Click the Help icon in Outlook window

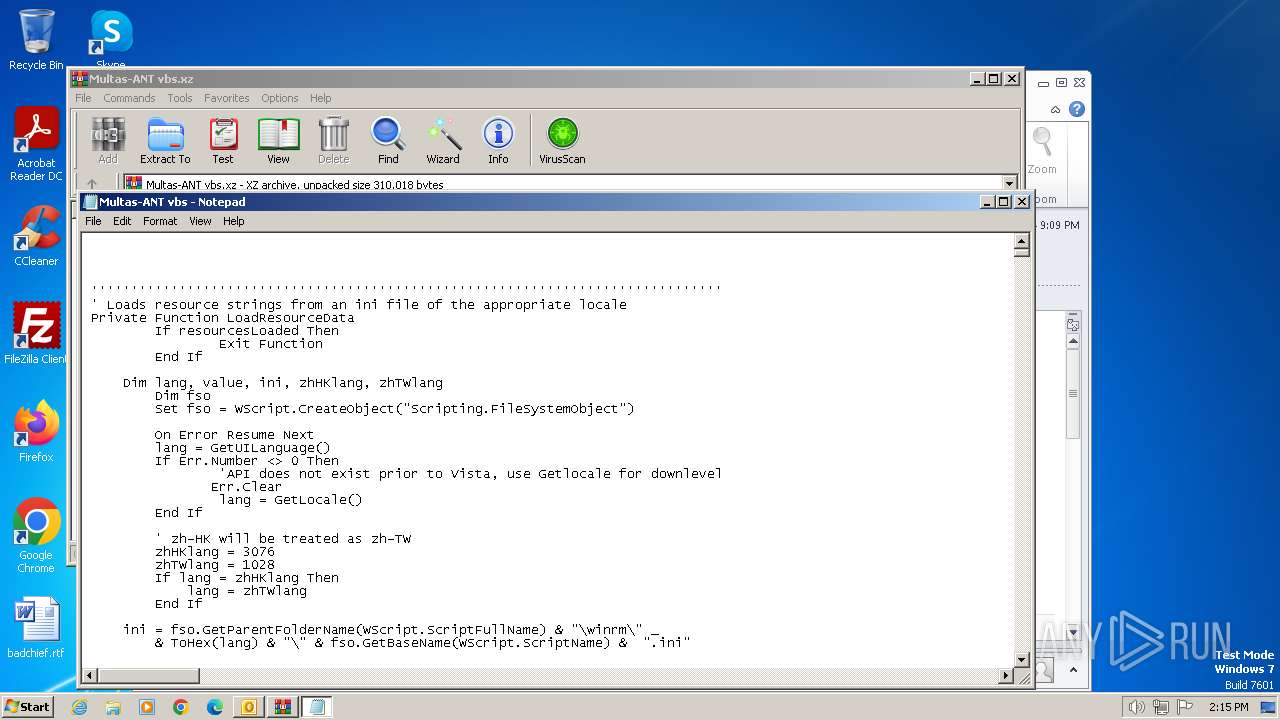click(1076, 109)
